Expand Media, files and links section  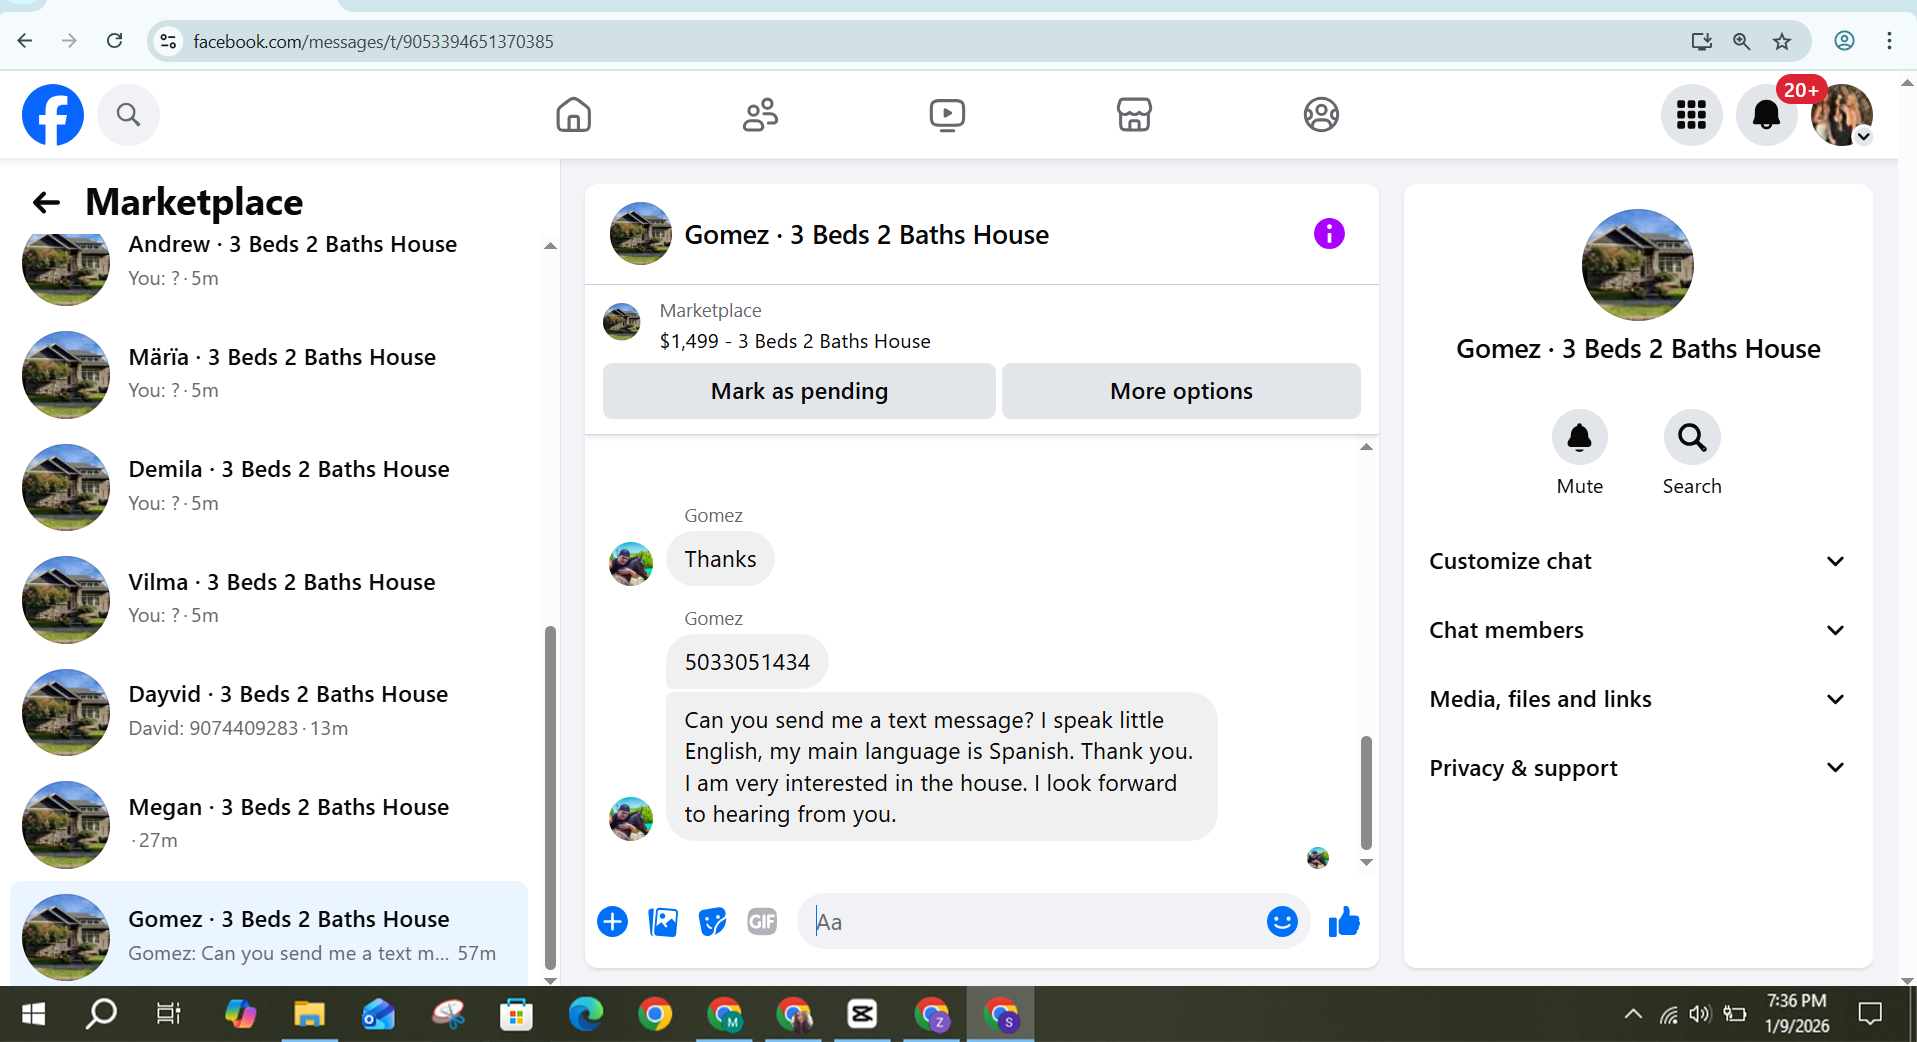pos(1637,699)
